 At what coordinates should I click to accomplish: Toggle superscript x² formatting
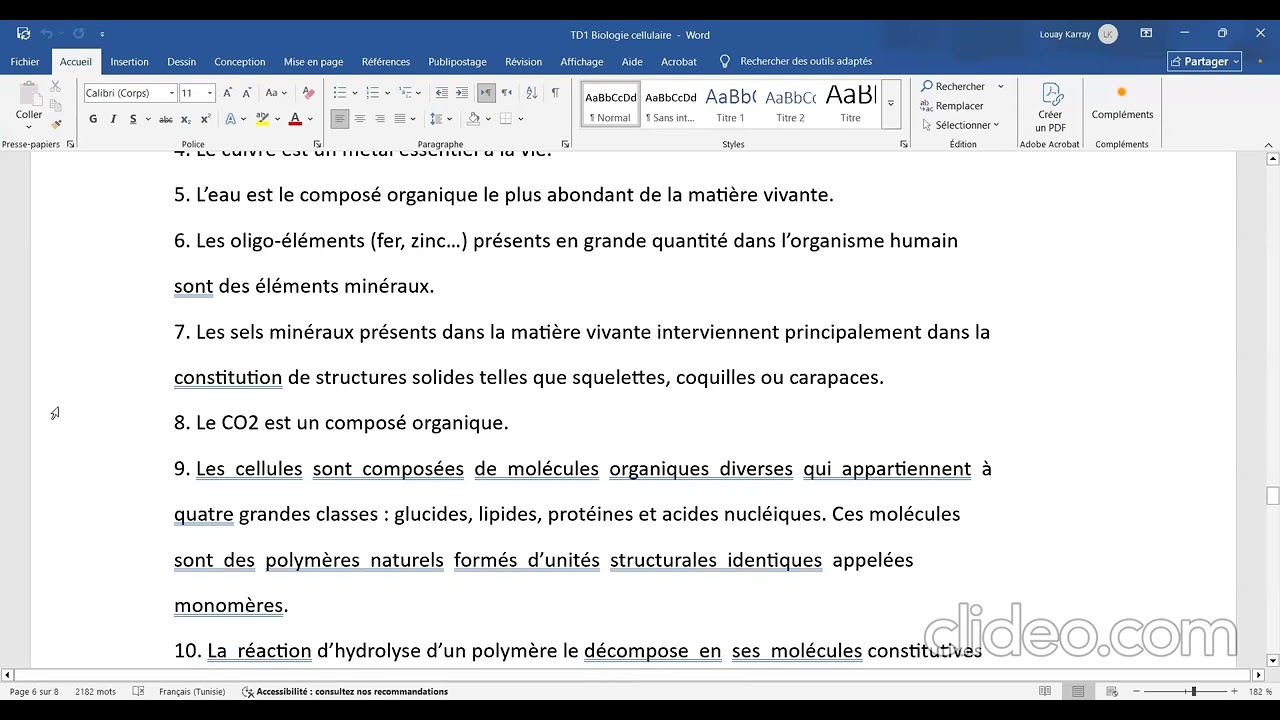[x=205, y=119]
